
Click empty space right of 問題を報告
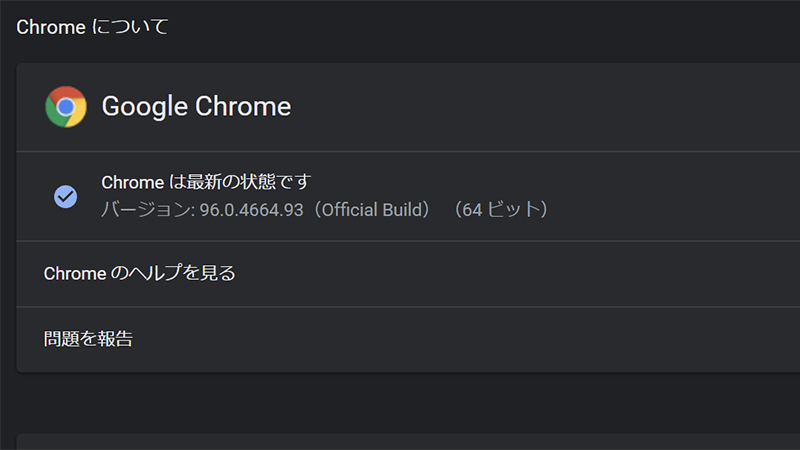[500, 339]
